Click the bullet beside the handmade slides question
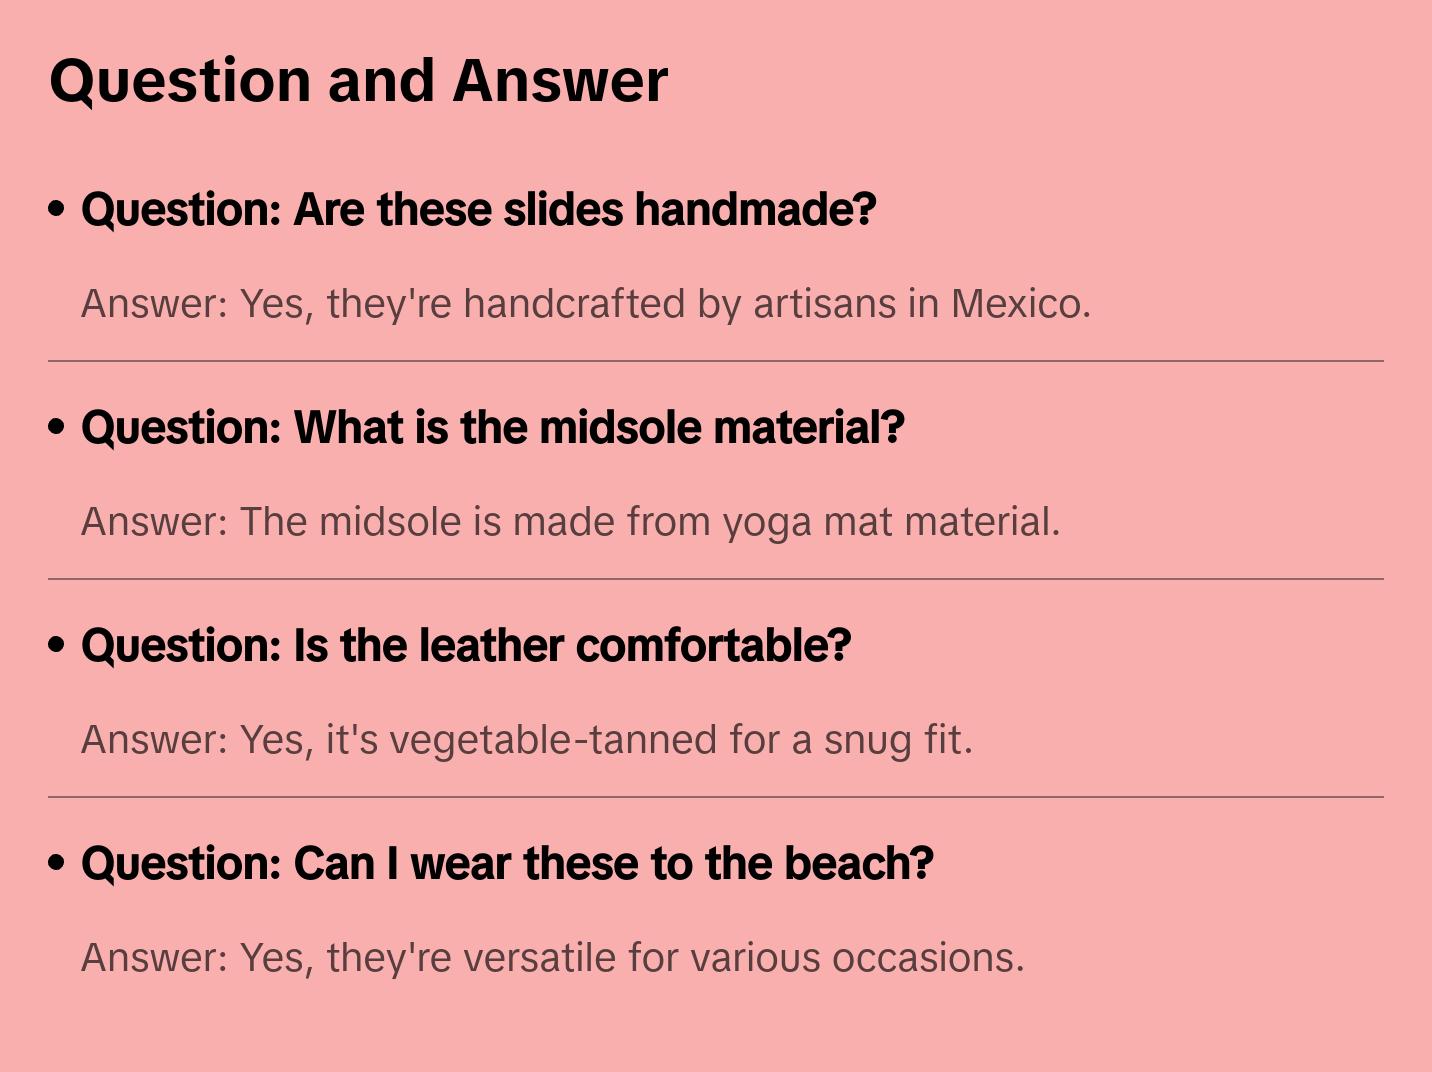This screenshot has width=1432, height=1072. tap(57, 209)
